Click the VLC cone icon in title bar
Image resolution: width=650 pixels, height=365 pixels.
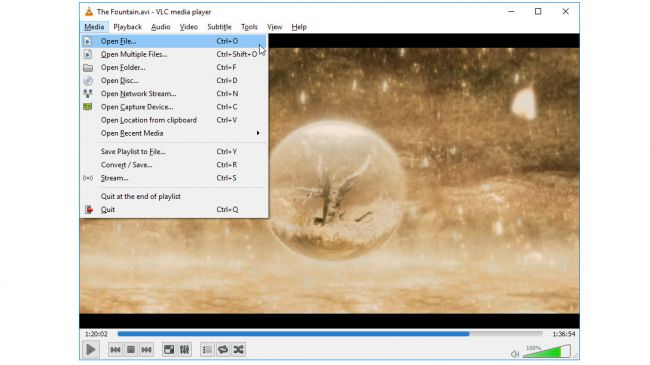coord(89,12)
